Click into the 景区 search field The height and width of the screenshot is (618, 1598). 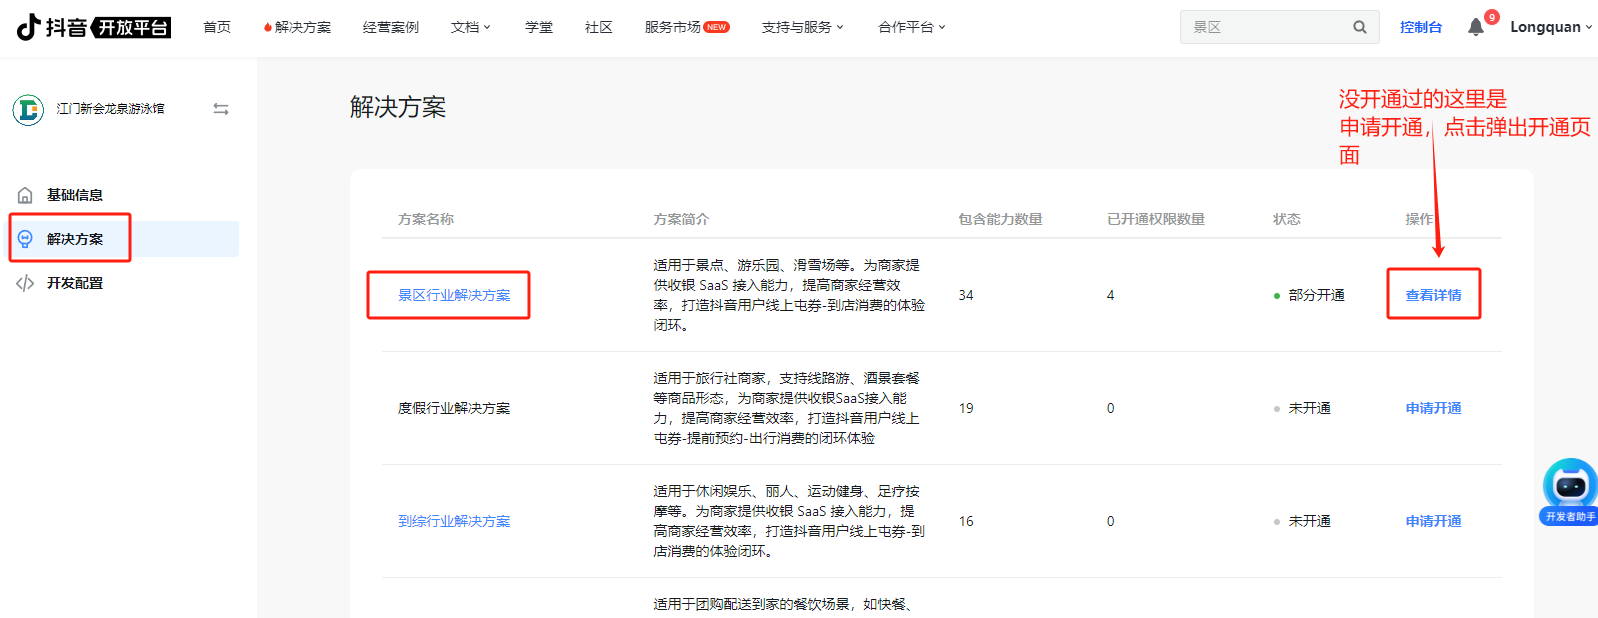pos(1265,27)
